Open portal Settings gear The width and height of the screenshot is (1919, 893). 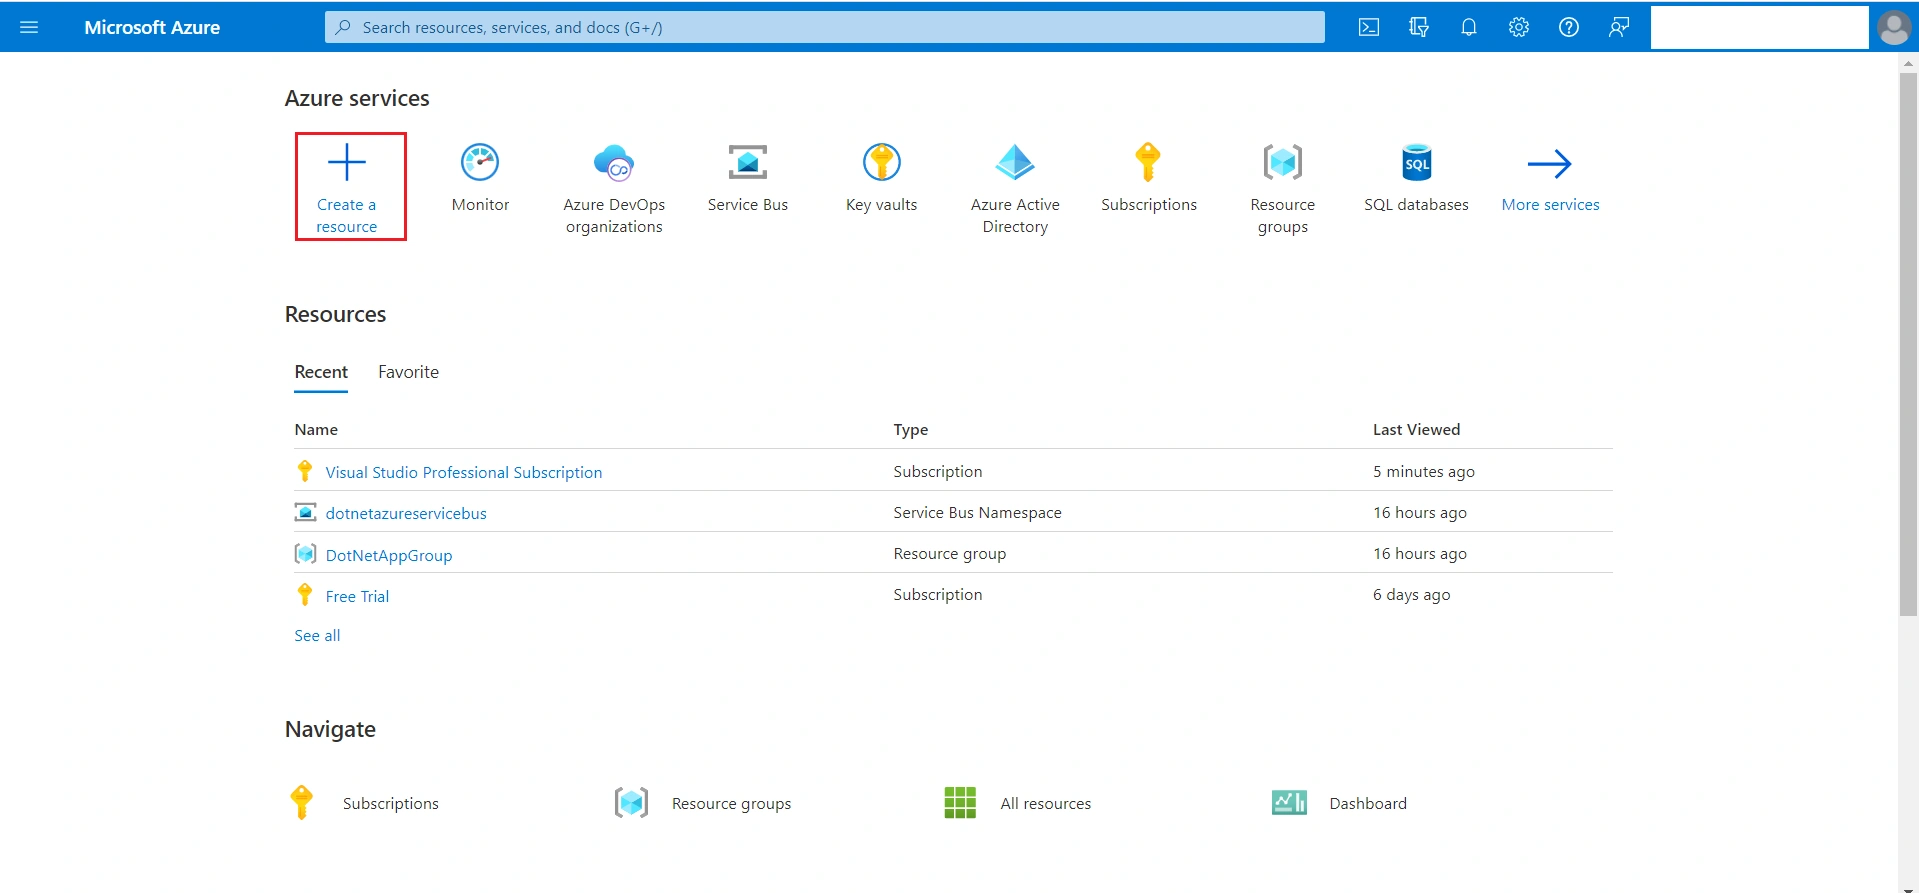[x=1519, y=27]
